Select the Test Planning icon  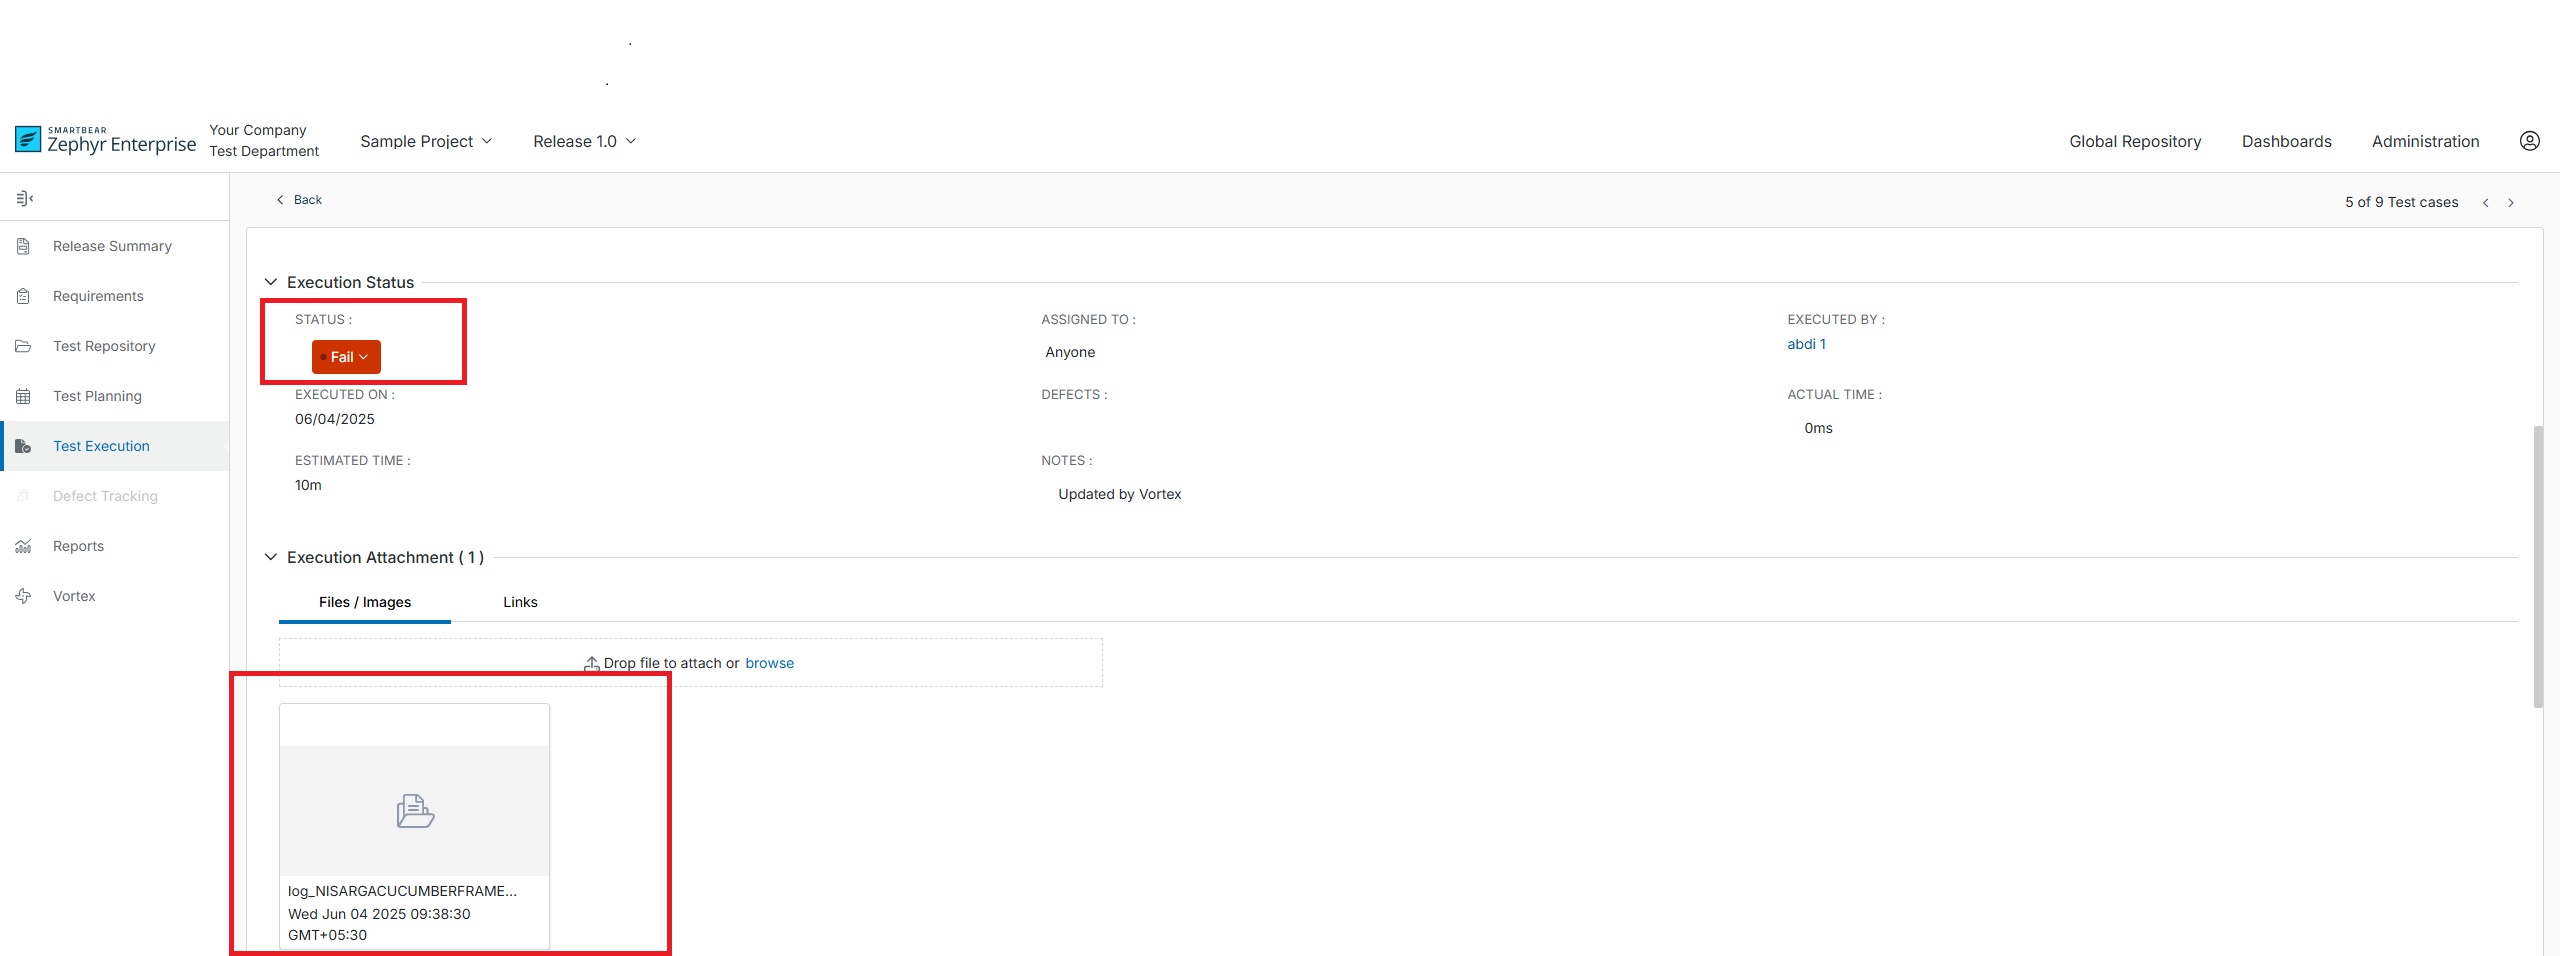click(23, 395)
